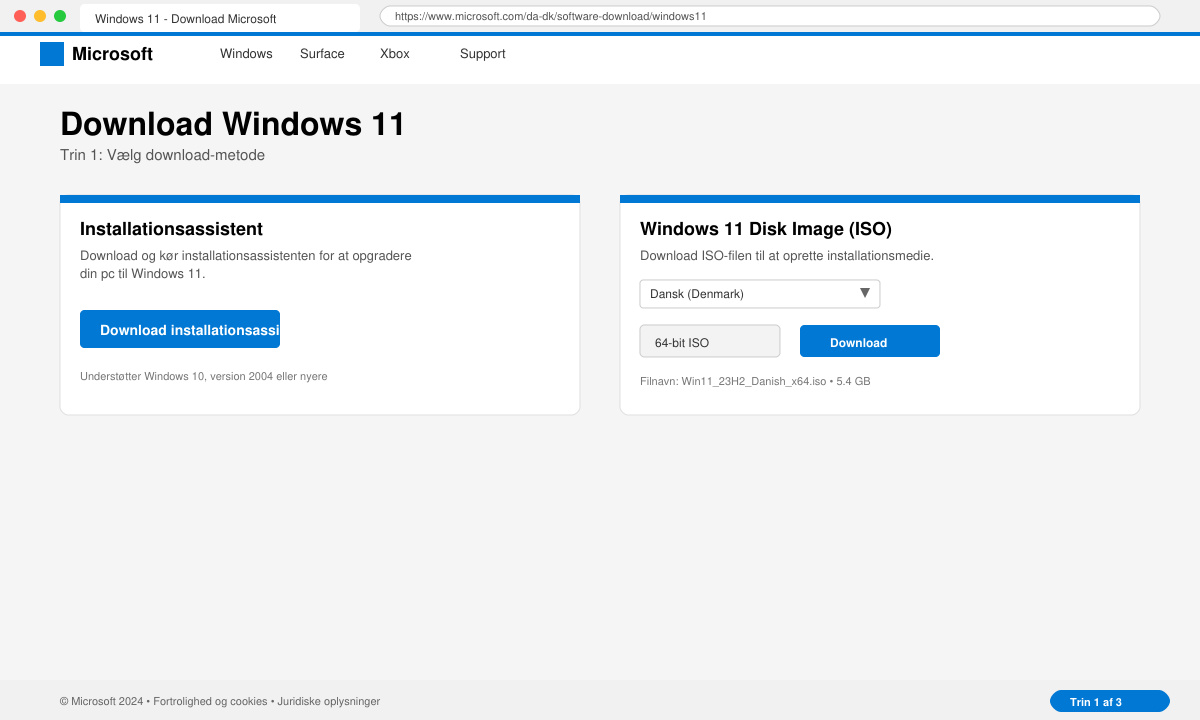Open the Xbox nav menu item
Image resolution: width=1200 pixels, height=720 pixels.
(395, 54)
